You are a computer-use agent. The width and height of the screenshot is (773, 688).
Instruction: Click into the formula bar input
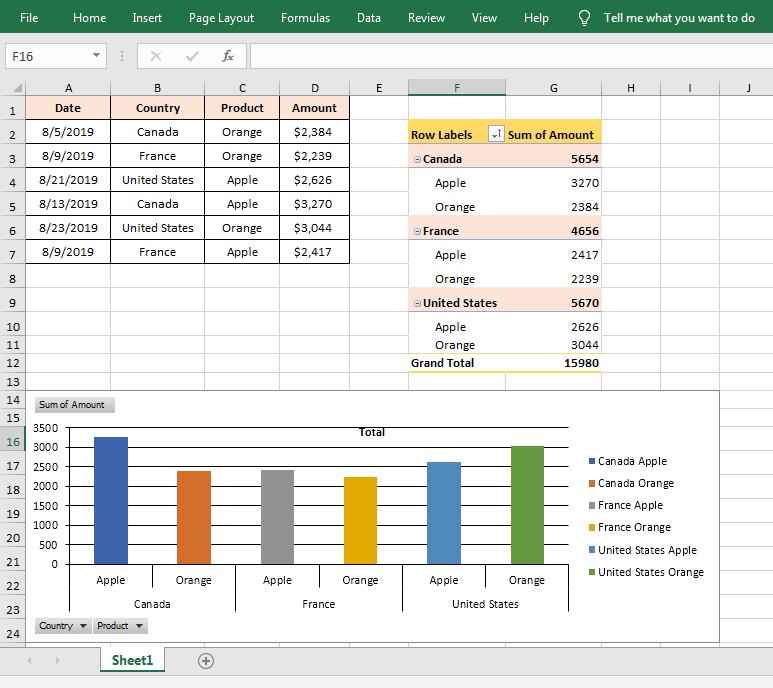pyautogui.click(x=511, y=56)
